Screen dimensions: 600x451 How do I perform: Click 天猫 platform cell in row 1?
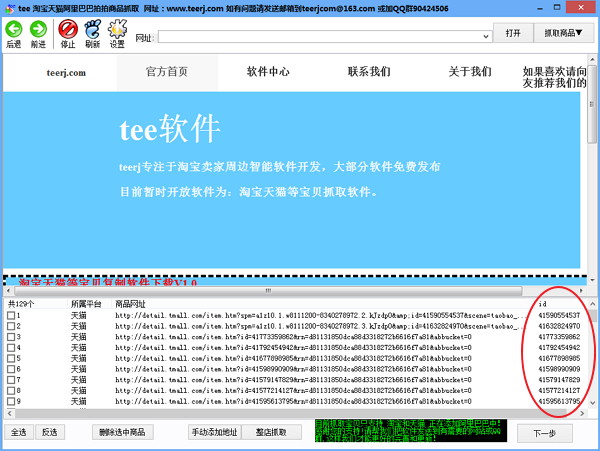(x=78, y=316)
